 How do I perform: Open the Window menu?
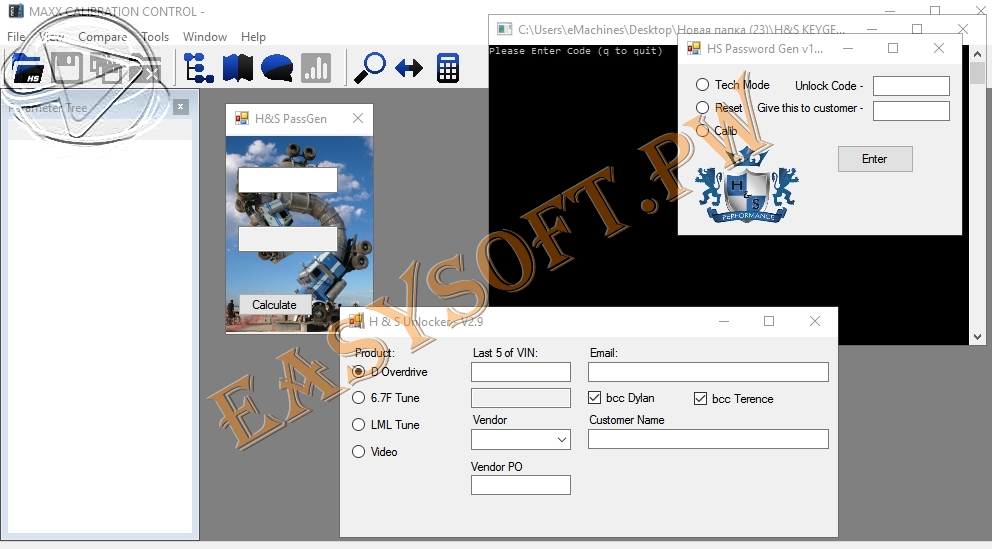pyautogui.click(x=205, y=37)
